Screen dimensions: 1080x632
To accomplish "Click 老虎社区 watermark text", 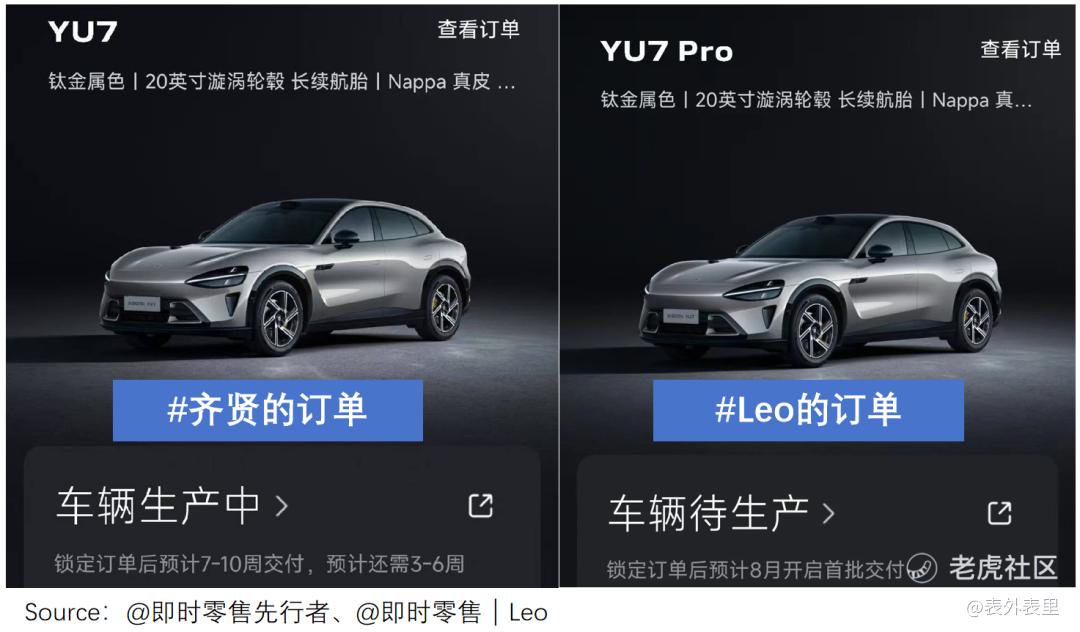I will pos(1003,568).
